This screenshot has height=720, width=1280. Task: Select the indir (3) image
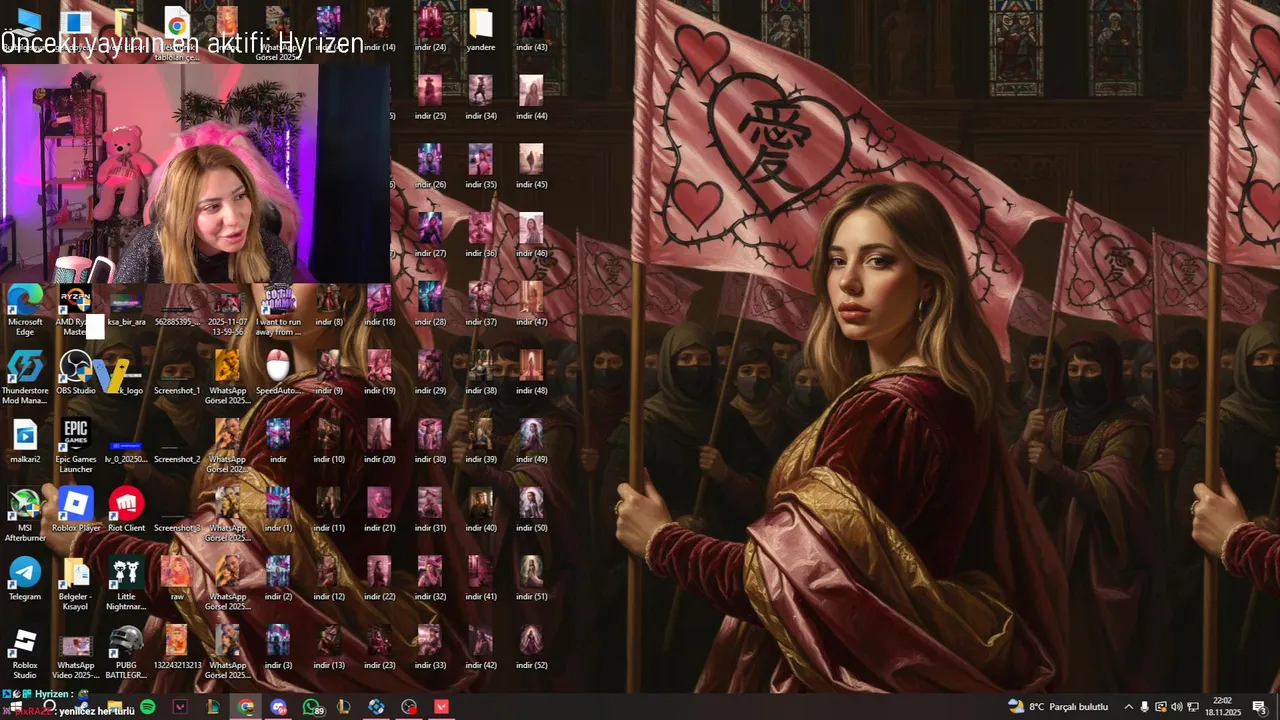point(278,647)
